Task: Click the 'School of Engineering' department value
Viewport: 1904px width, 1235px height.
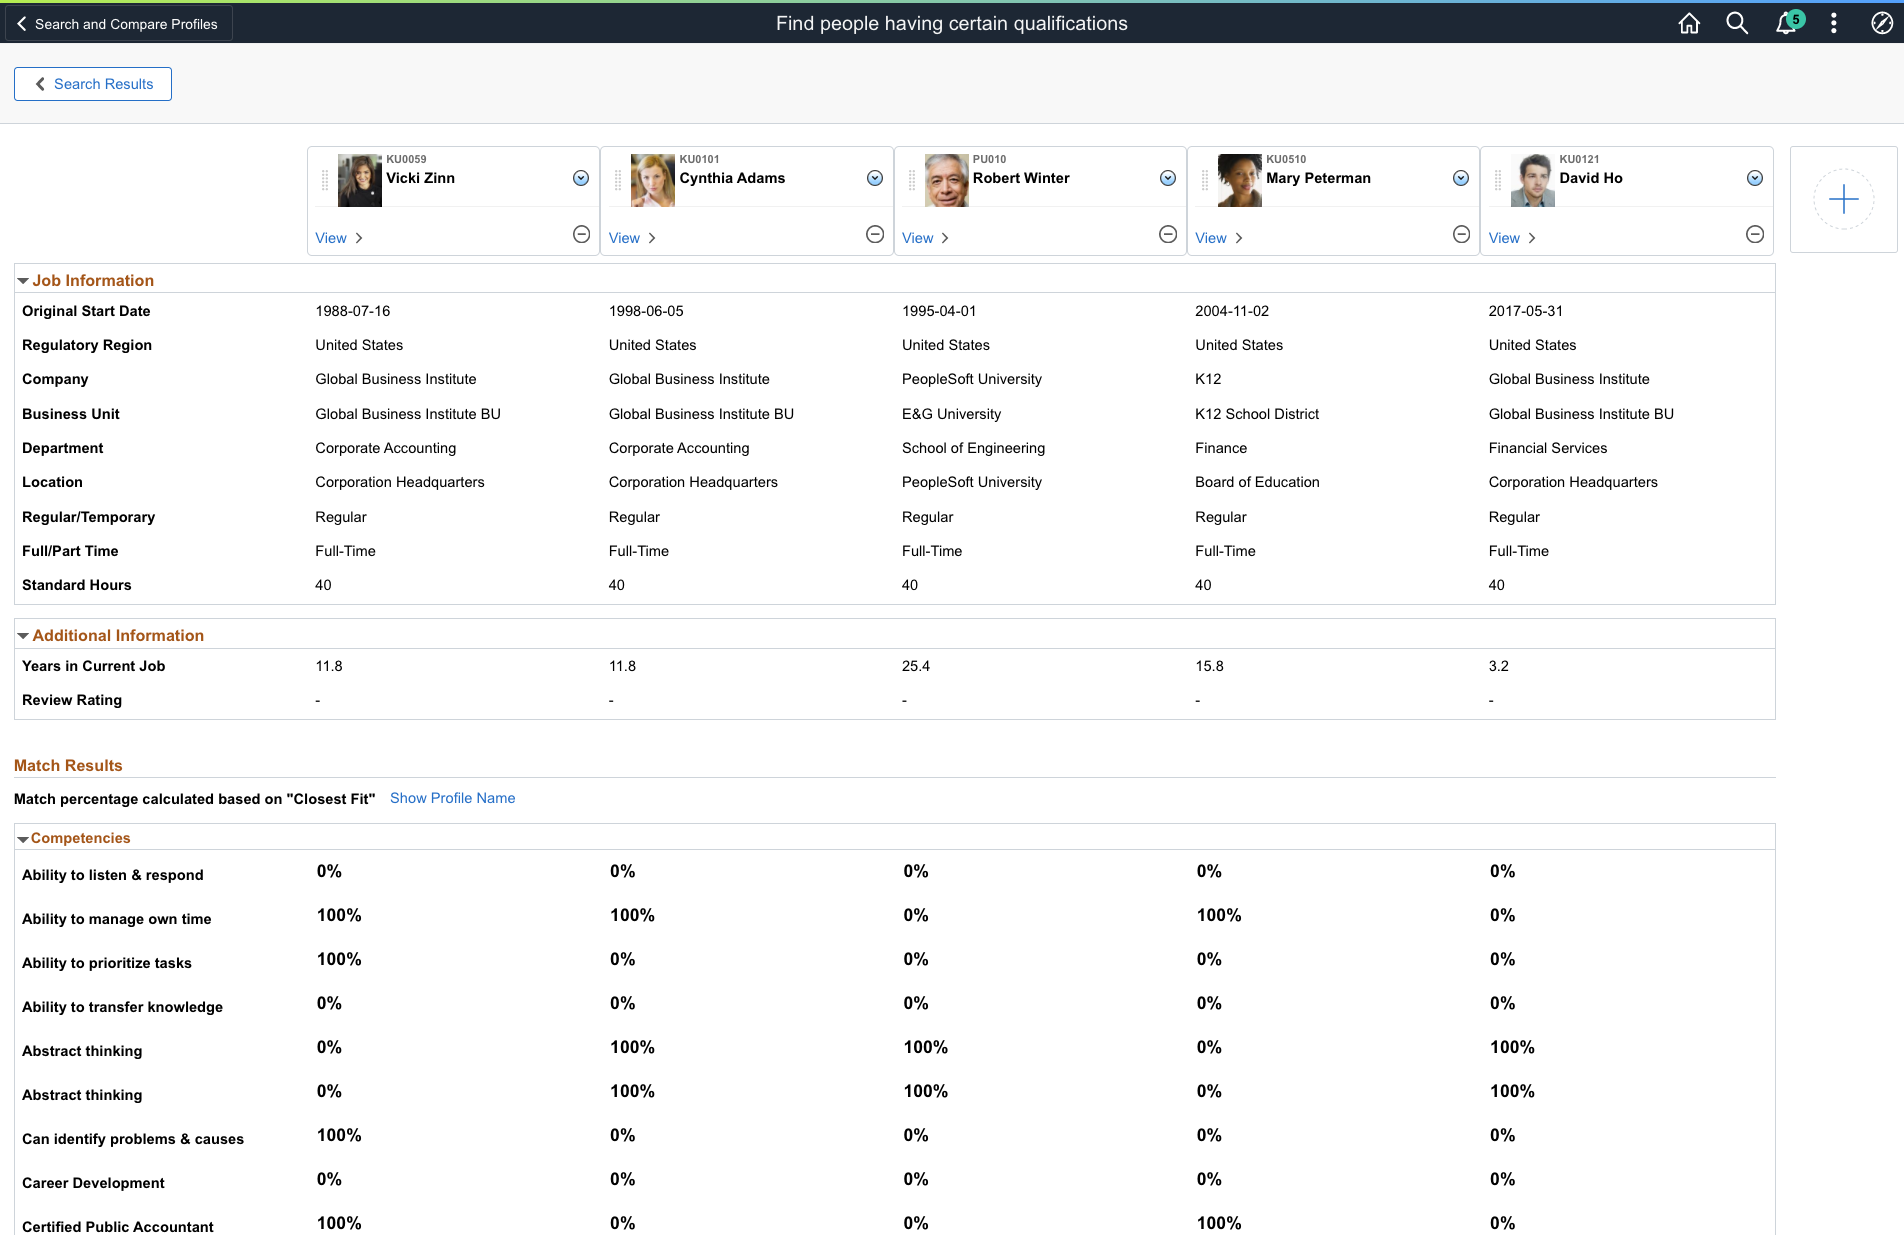Action: (973, 448)
